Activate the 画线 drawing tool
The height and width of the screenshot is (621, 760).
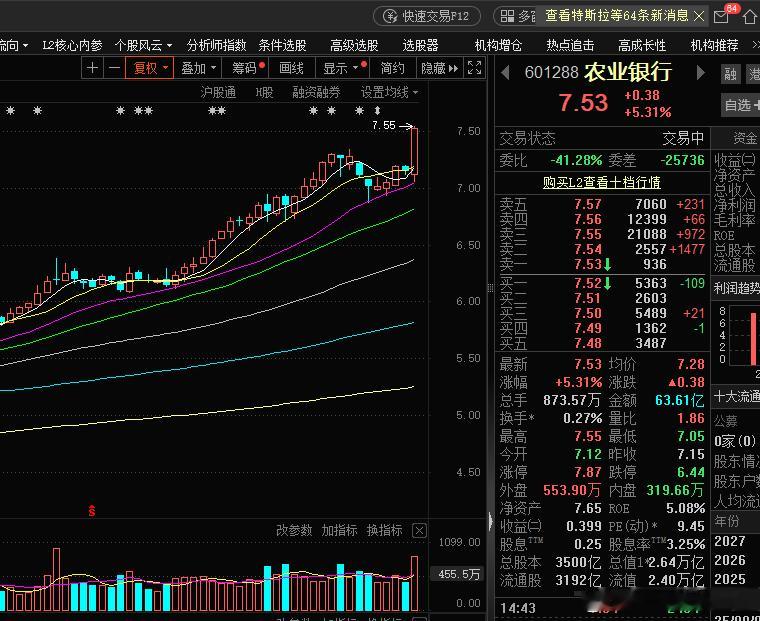click(x=292, y=68)
